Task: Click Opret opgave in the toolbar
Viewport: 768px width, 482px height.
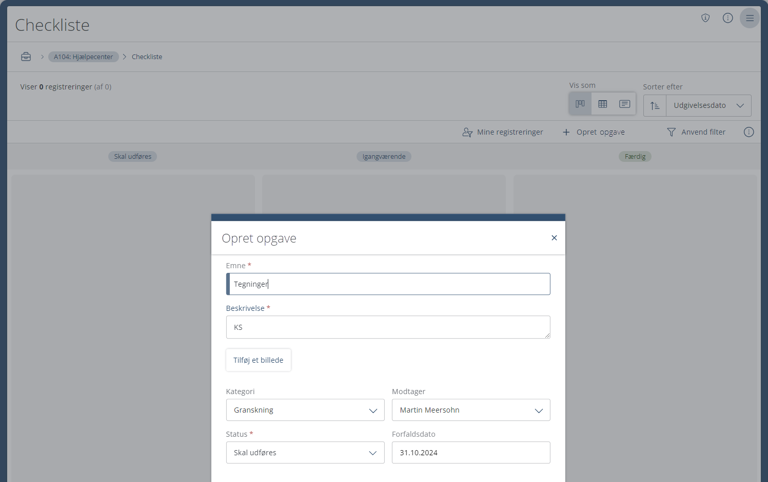Action: coord(593,132)
